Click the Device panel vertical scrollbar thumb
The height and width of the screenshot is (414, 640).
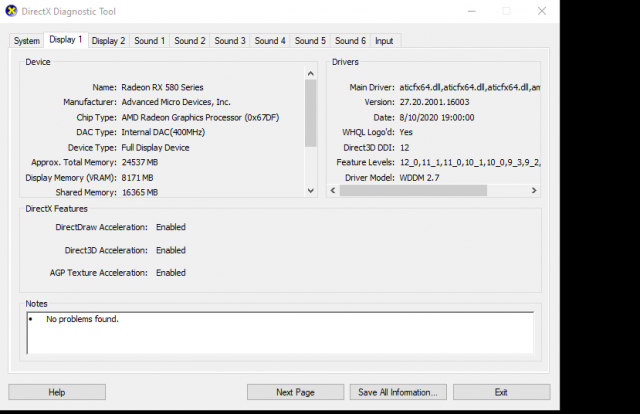coord(311,113)
